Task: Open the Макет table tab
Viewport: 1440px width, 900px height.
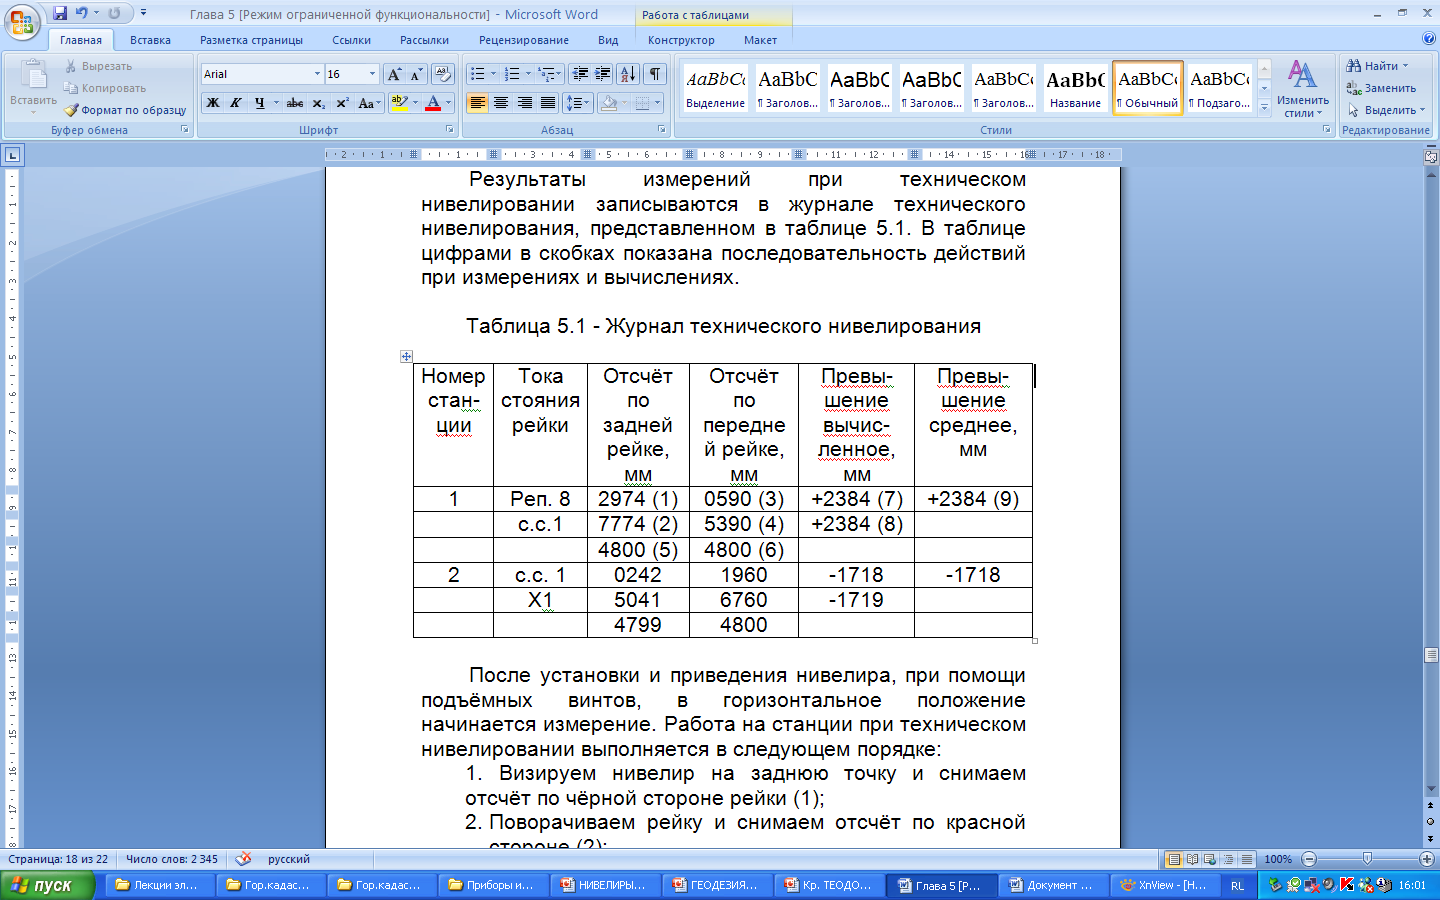Action: [760, 40]
